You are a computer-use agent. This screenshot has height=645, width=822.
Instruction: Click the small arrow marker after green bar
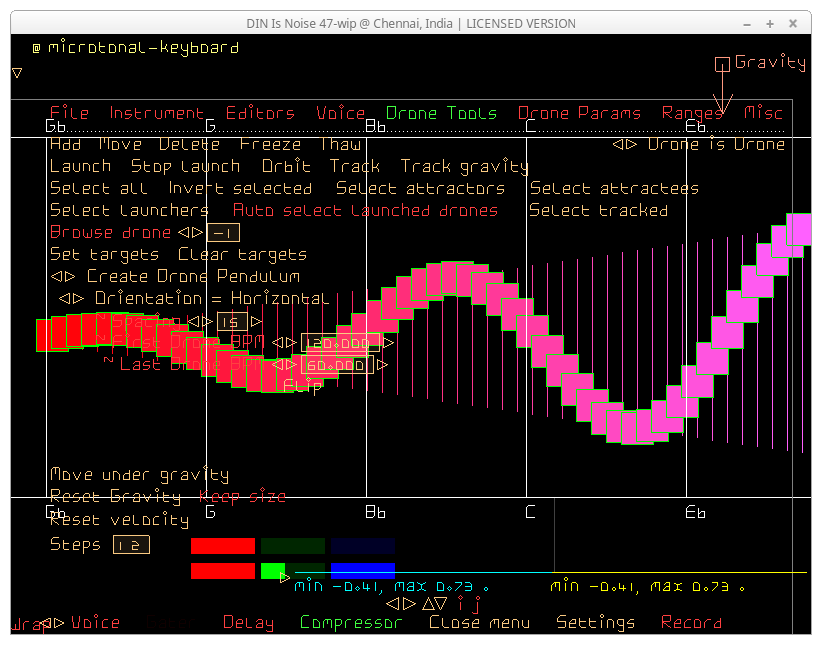pyautogui.click(x=286, y=577)
